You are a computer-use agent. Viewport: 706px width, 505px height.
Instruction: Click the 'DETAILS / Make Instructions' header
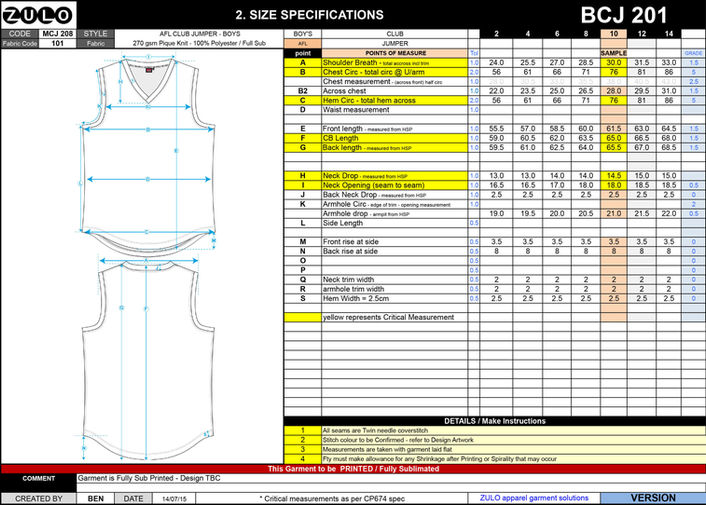494,421
